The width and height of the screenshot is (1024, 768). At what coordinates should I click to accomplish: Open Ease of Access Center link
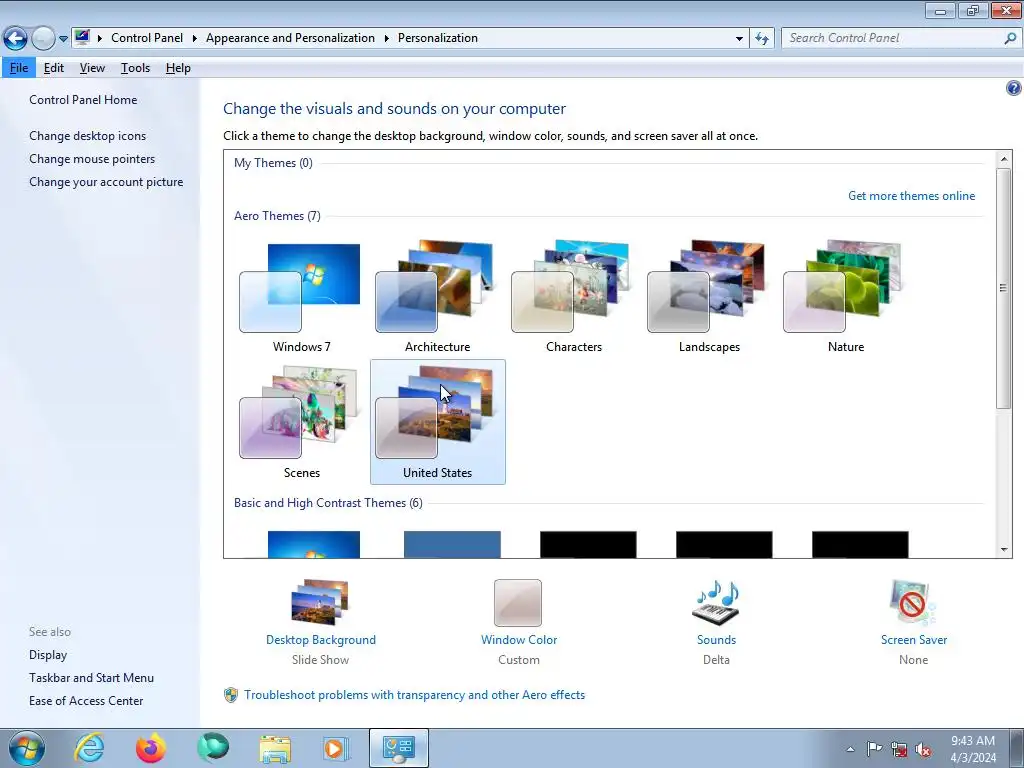(86, 701)
